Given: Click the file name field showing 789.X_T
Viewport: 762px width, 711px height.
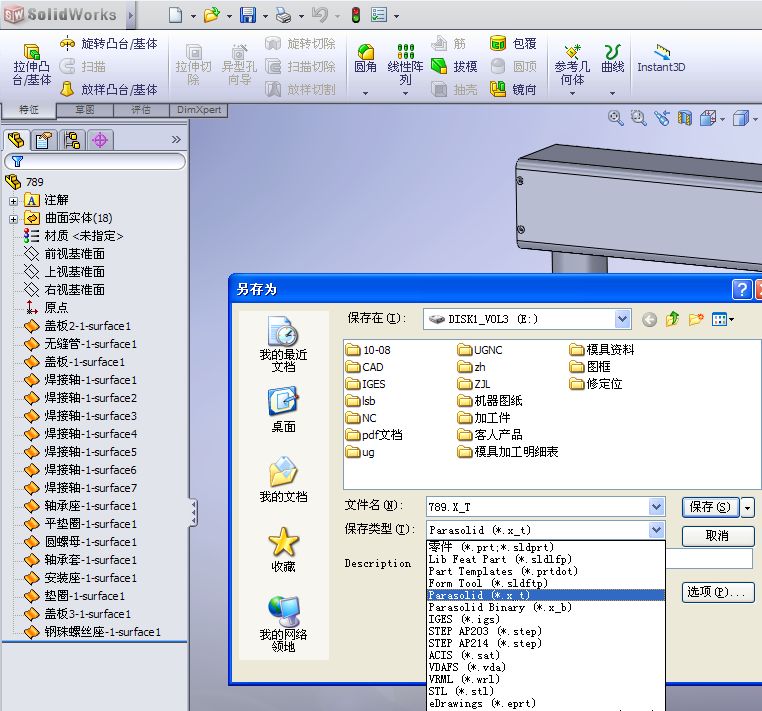Looking at the screenshot, I should [x=537, y=507].
